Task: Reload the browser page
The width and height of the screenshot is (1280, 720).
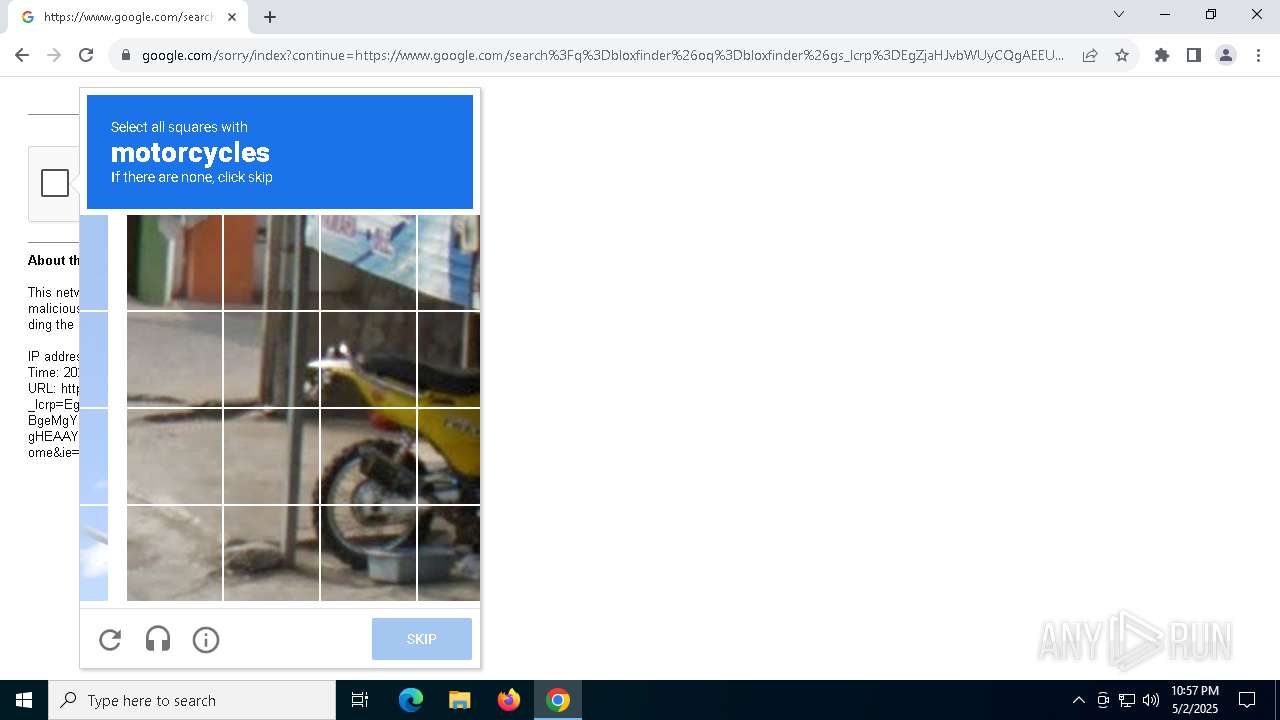Action: coord(86,55)
